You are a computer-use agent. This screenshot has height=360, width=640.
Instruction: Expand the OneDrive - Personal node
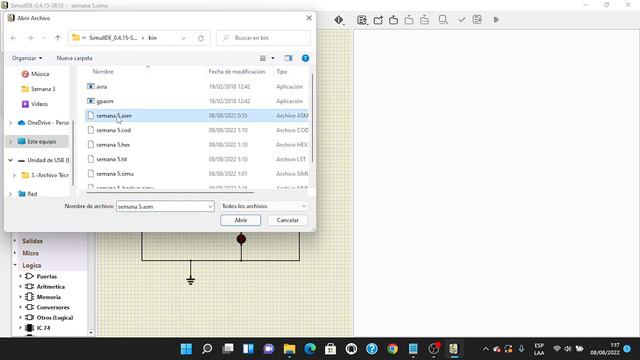click(11, 123)
